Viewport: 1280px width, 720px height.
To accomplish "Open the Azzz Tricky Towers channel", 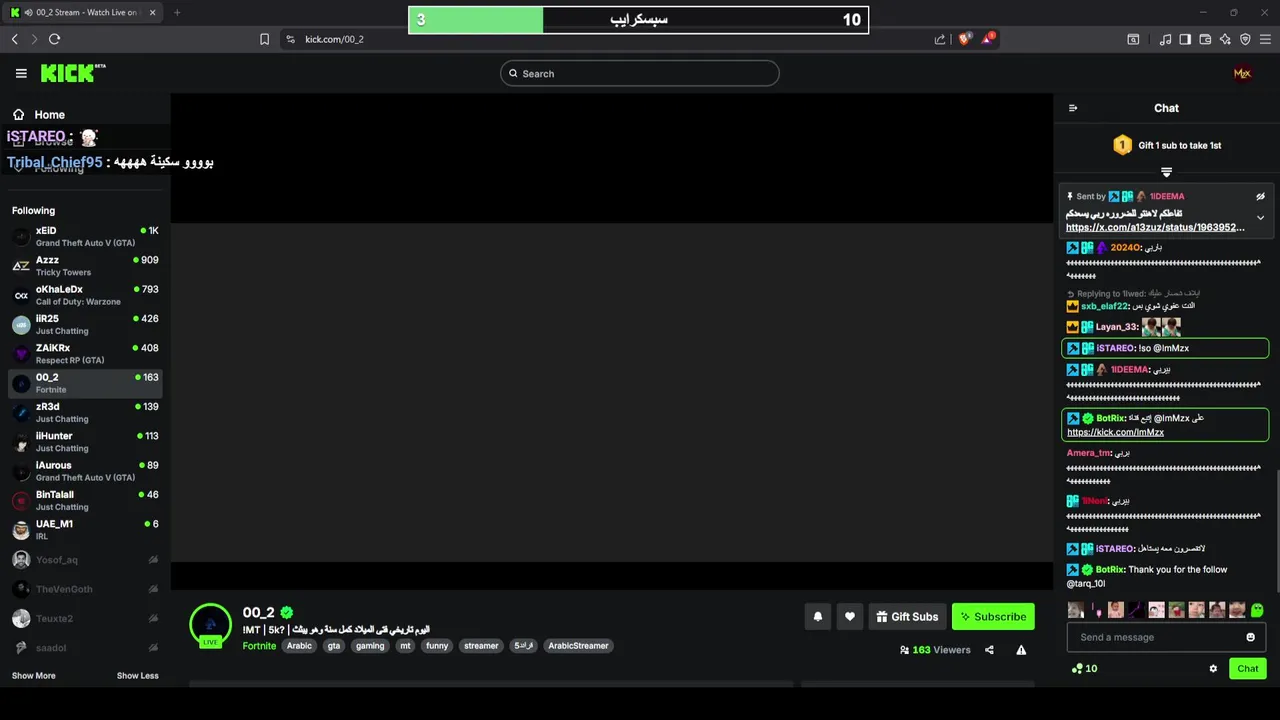I will coord(85,266).
